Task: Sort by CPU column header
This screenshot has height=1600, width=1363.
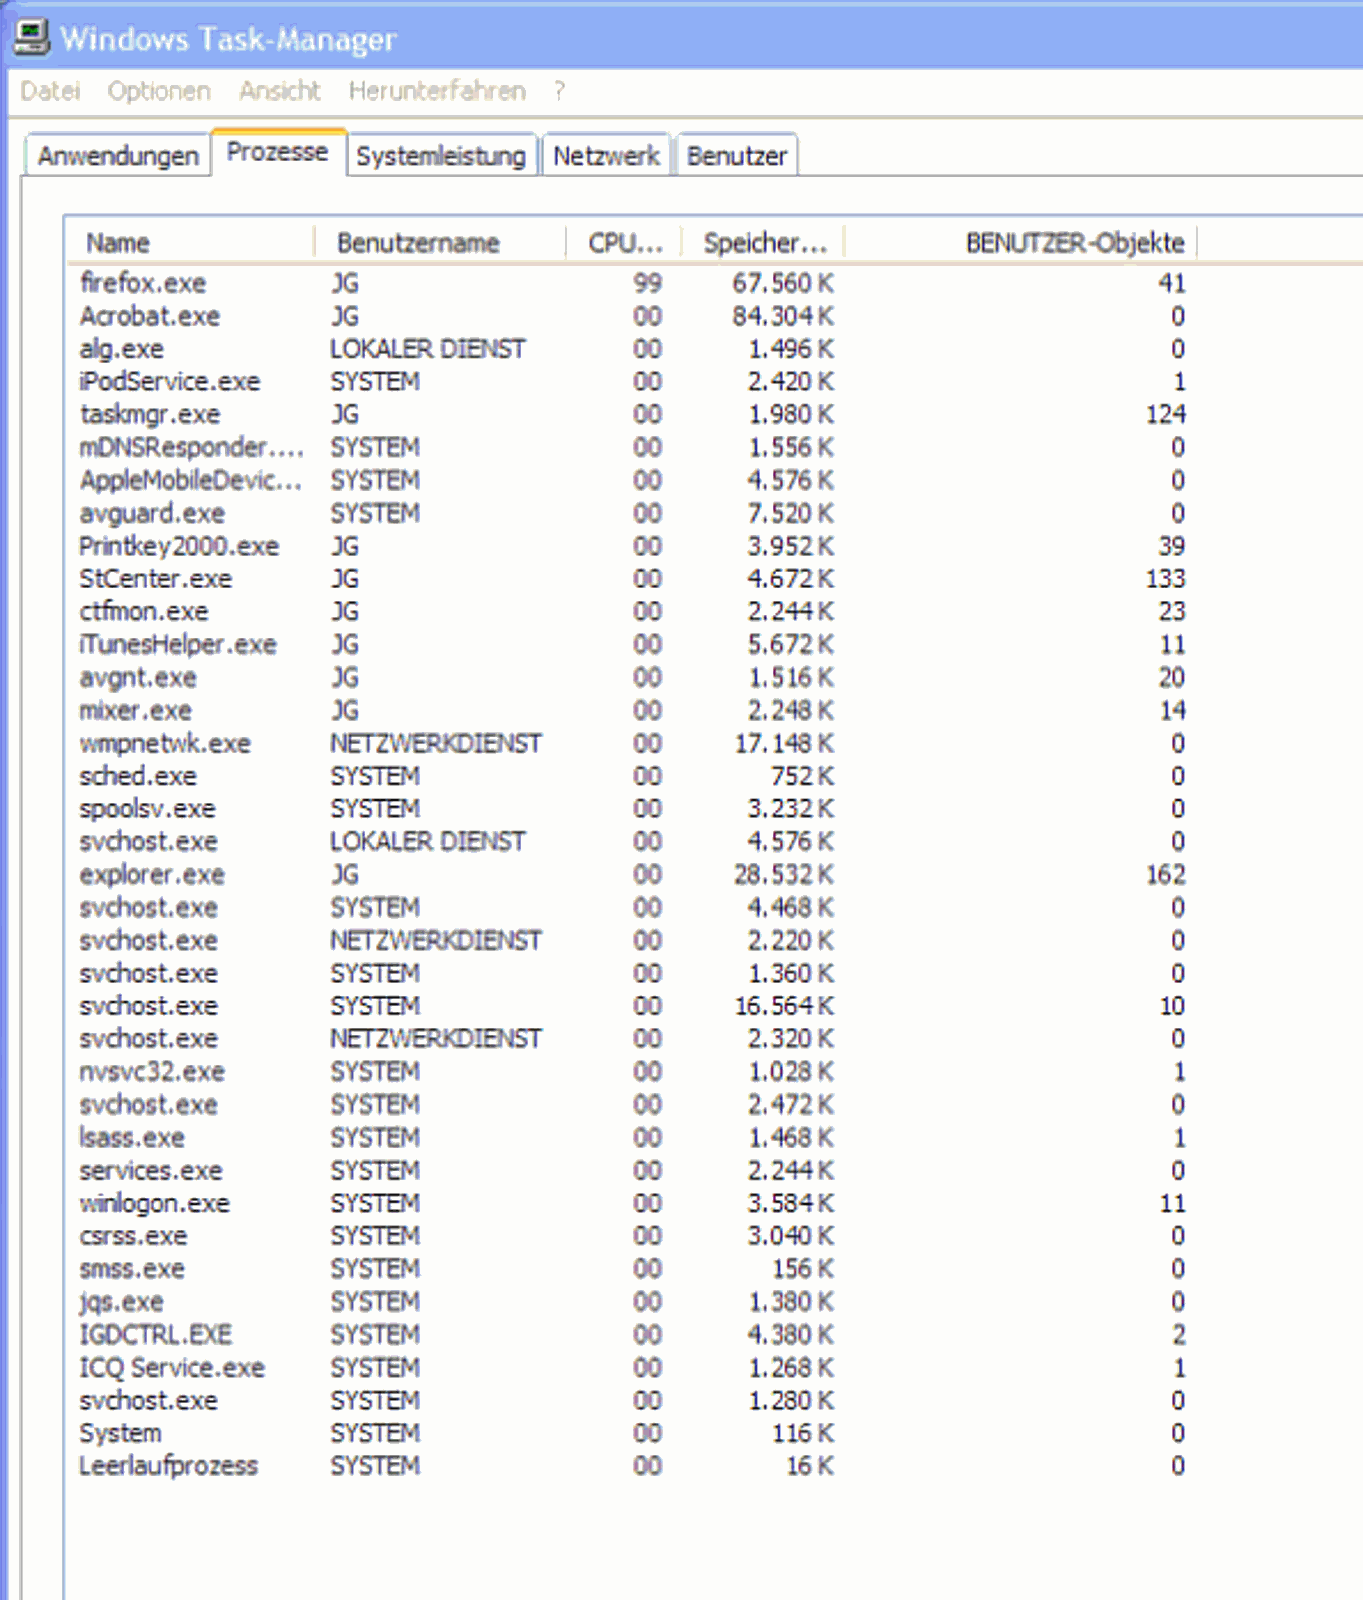Action: 624,243
